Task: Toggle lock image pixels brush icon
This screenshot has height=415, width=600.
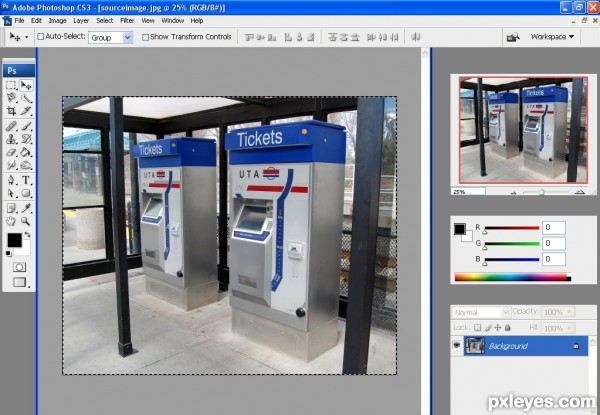Action: pyautogui.click(x=488, y=327)
